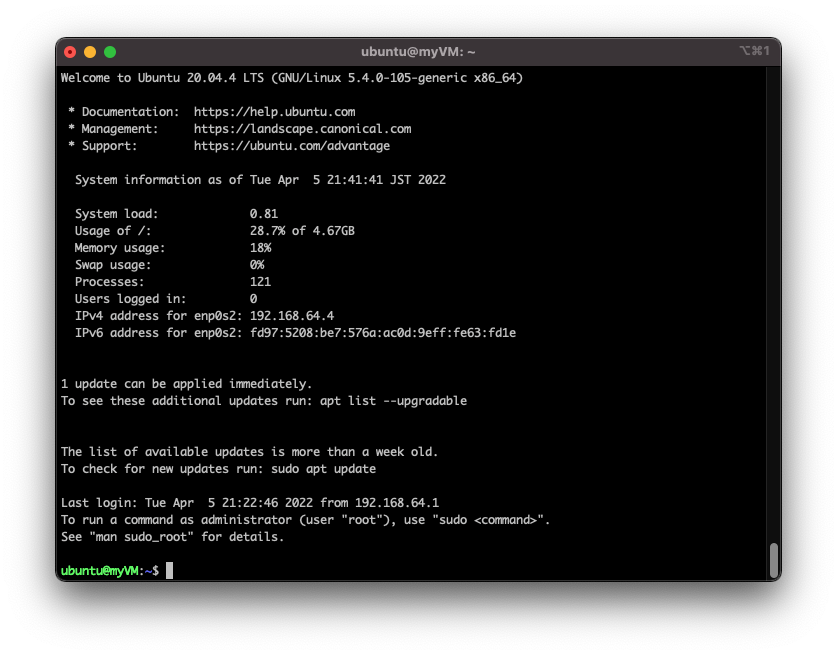Open the https://landscape.canonical.com link
Screen dimensions: 837x655
click(x=302, y=129)
